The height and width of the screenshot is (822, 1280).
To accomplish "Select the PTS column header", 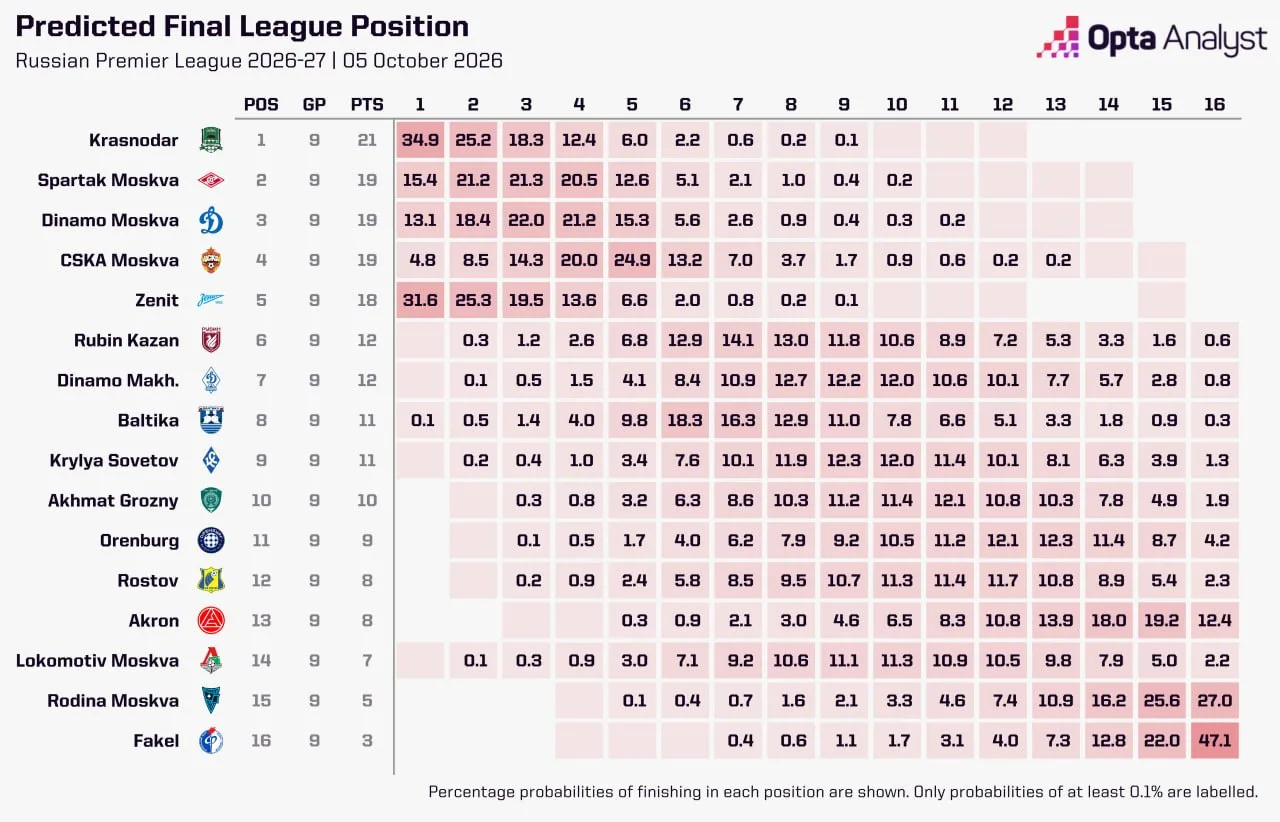I will click(x=366, y=104).
